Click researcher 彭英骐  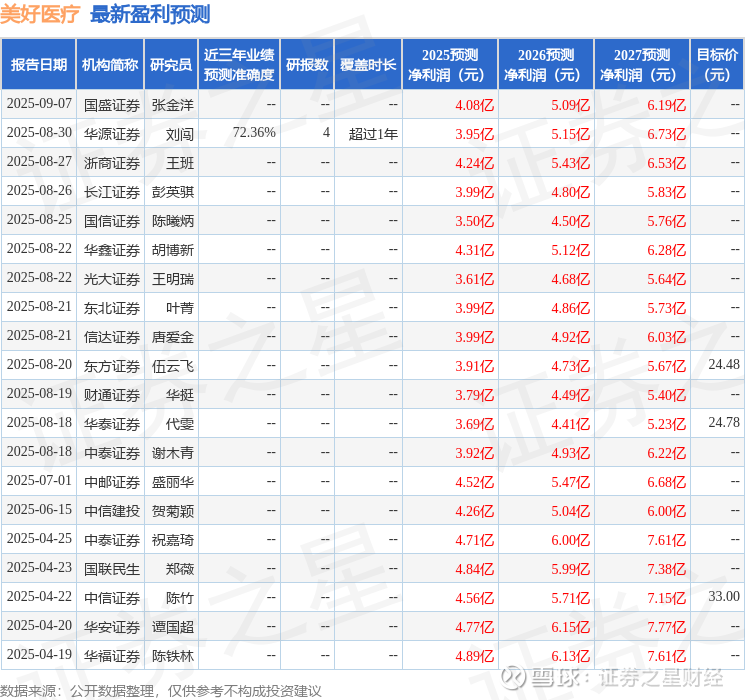tap(172, 192)
